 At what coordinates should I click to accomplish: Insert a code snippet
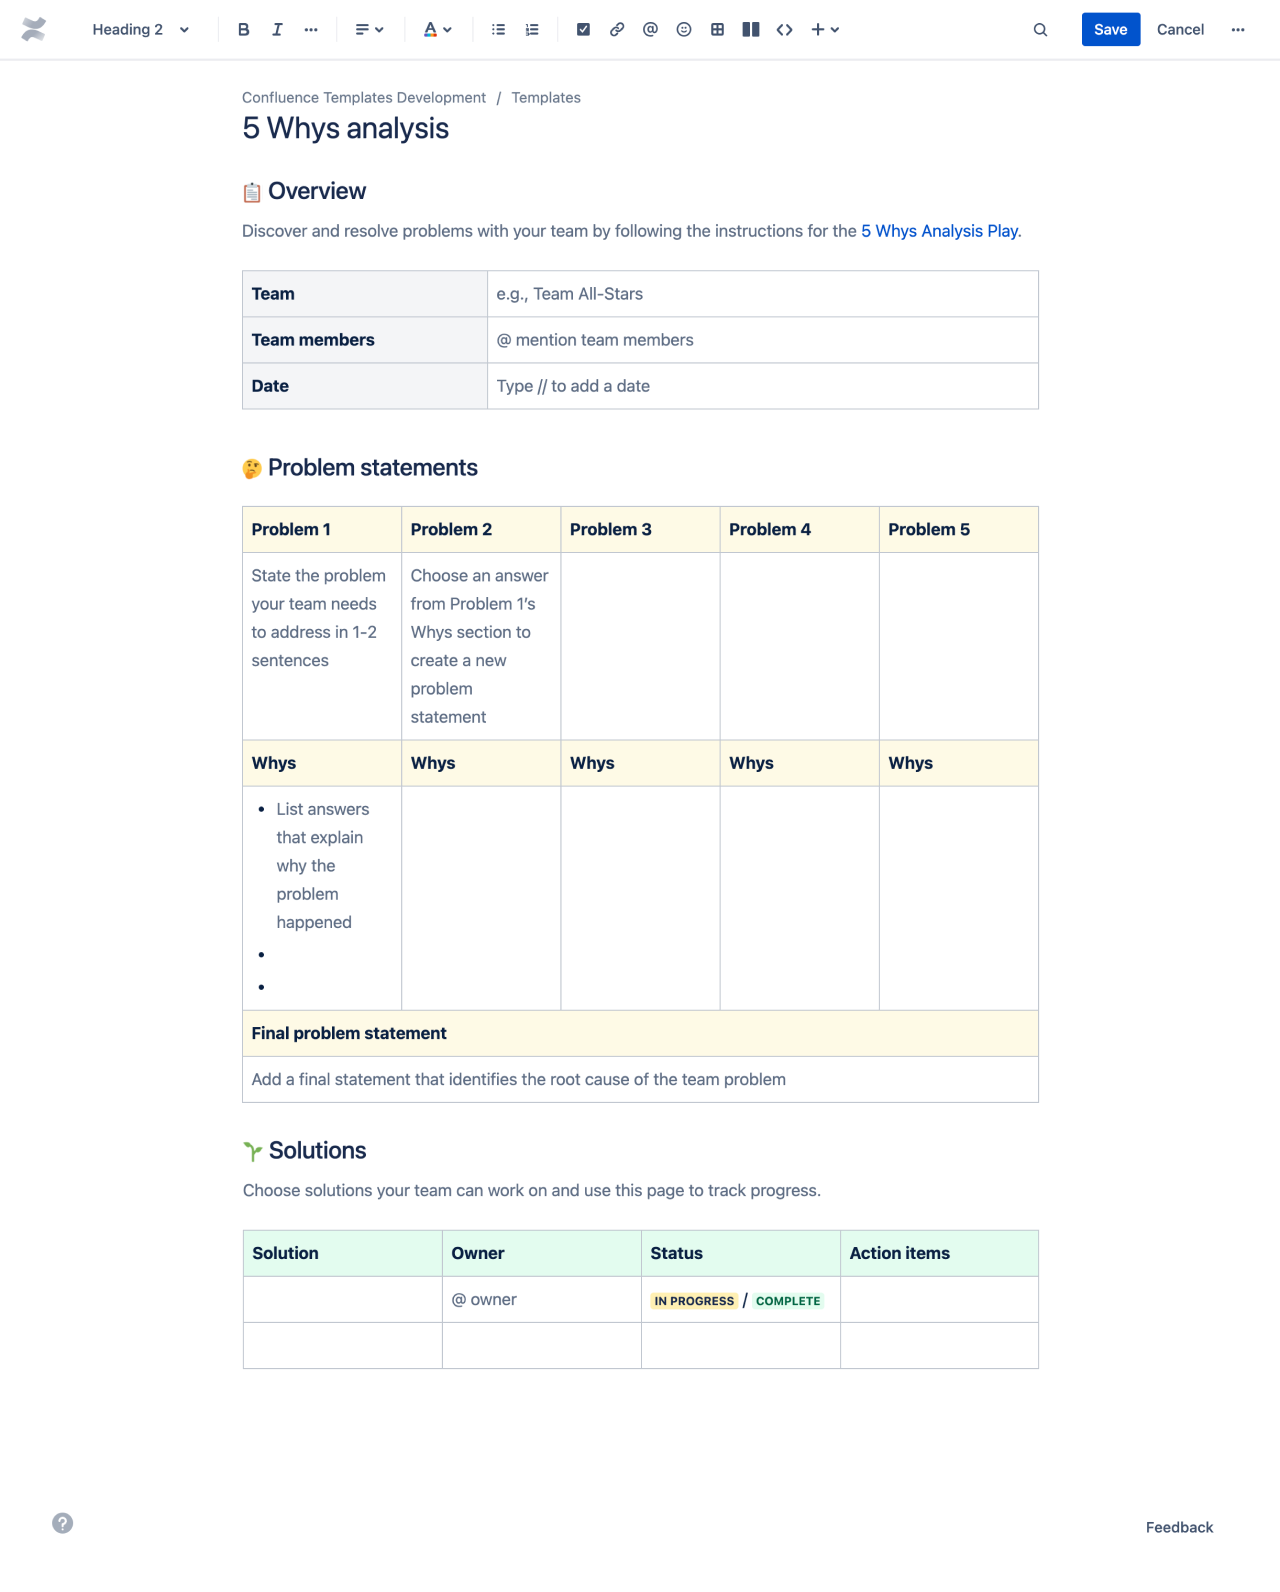click(784, 30)
